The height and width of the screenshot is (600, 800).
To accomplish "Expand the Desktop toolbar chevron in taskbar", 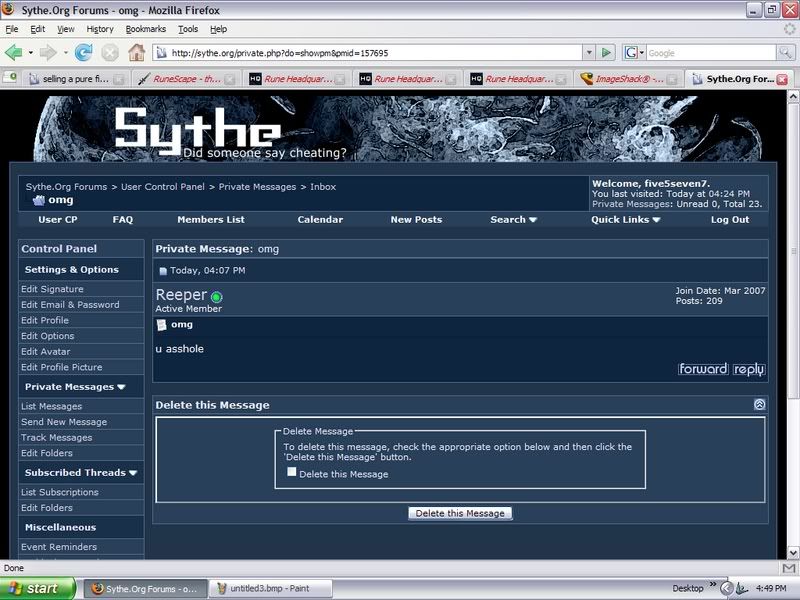I will coord(713,585).
